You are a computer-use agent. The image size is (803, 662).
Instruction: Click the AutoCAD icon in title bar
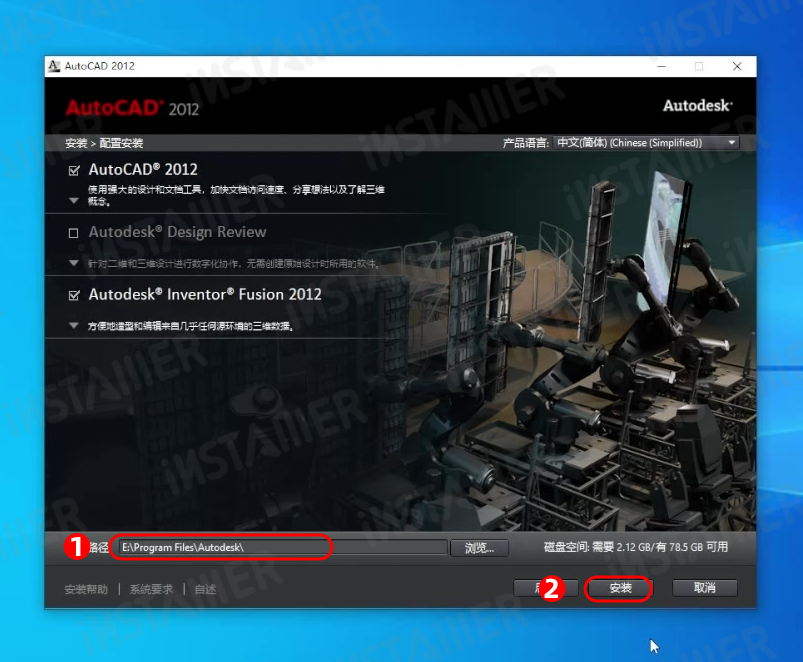pos(54,66)
